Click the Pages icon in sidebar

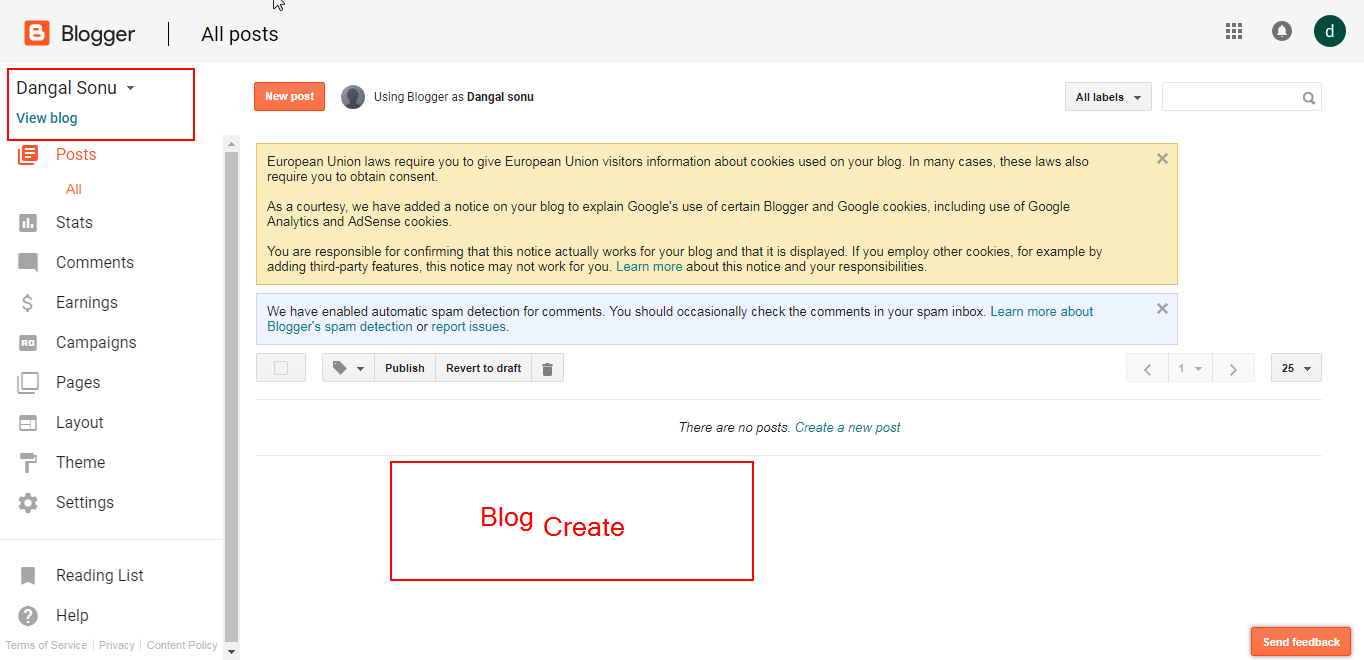pos(28,382)
